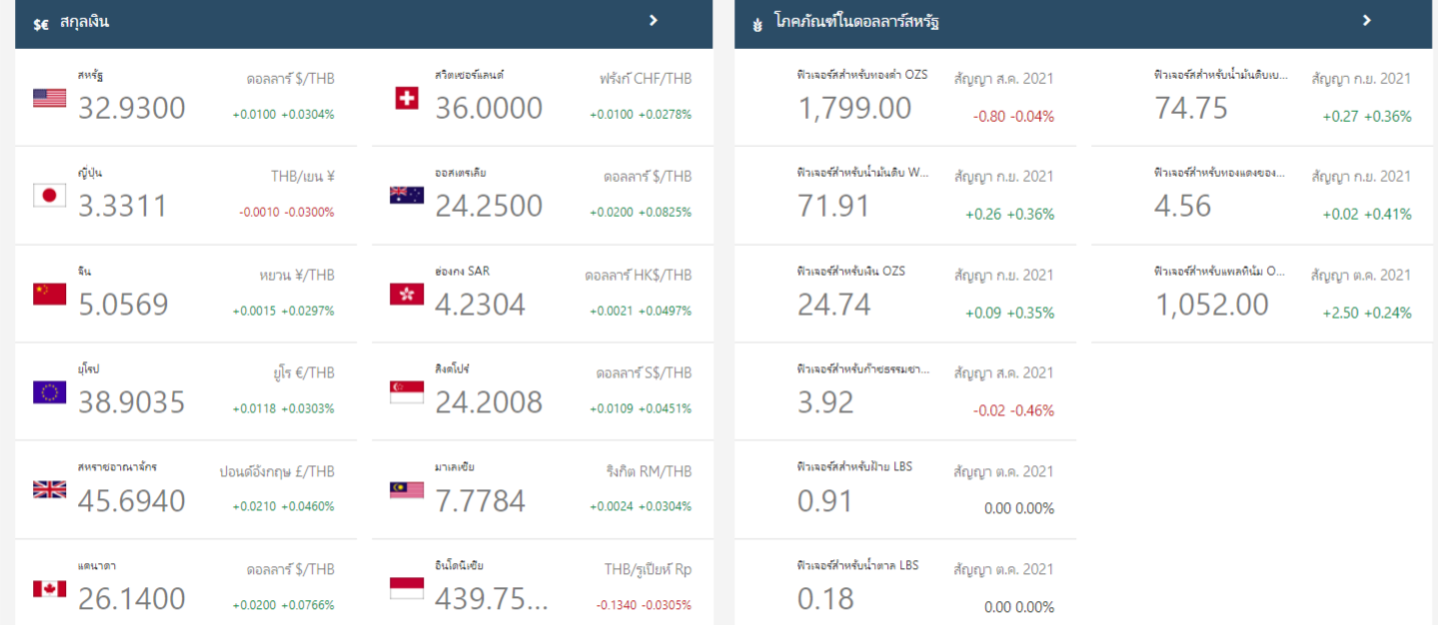Select the Indonesian rupiah rate 439.75…
The image size is (1438, 625).
[492, 598]
